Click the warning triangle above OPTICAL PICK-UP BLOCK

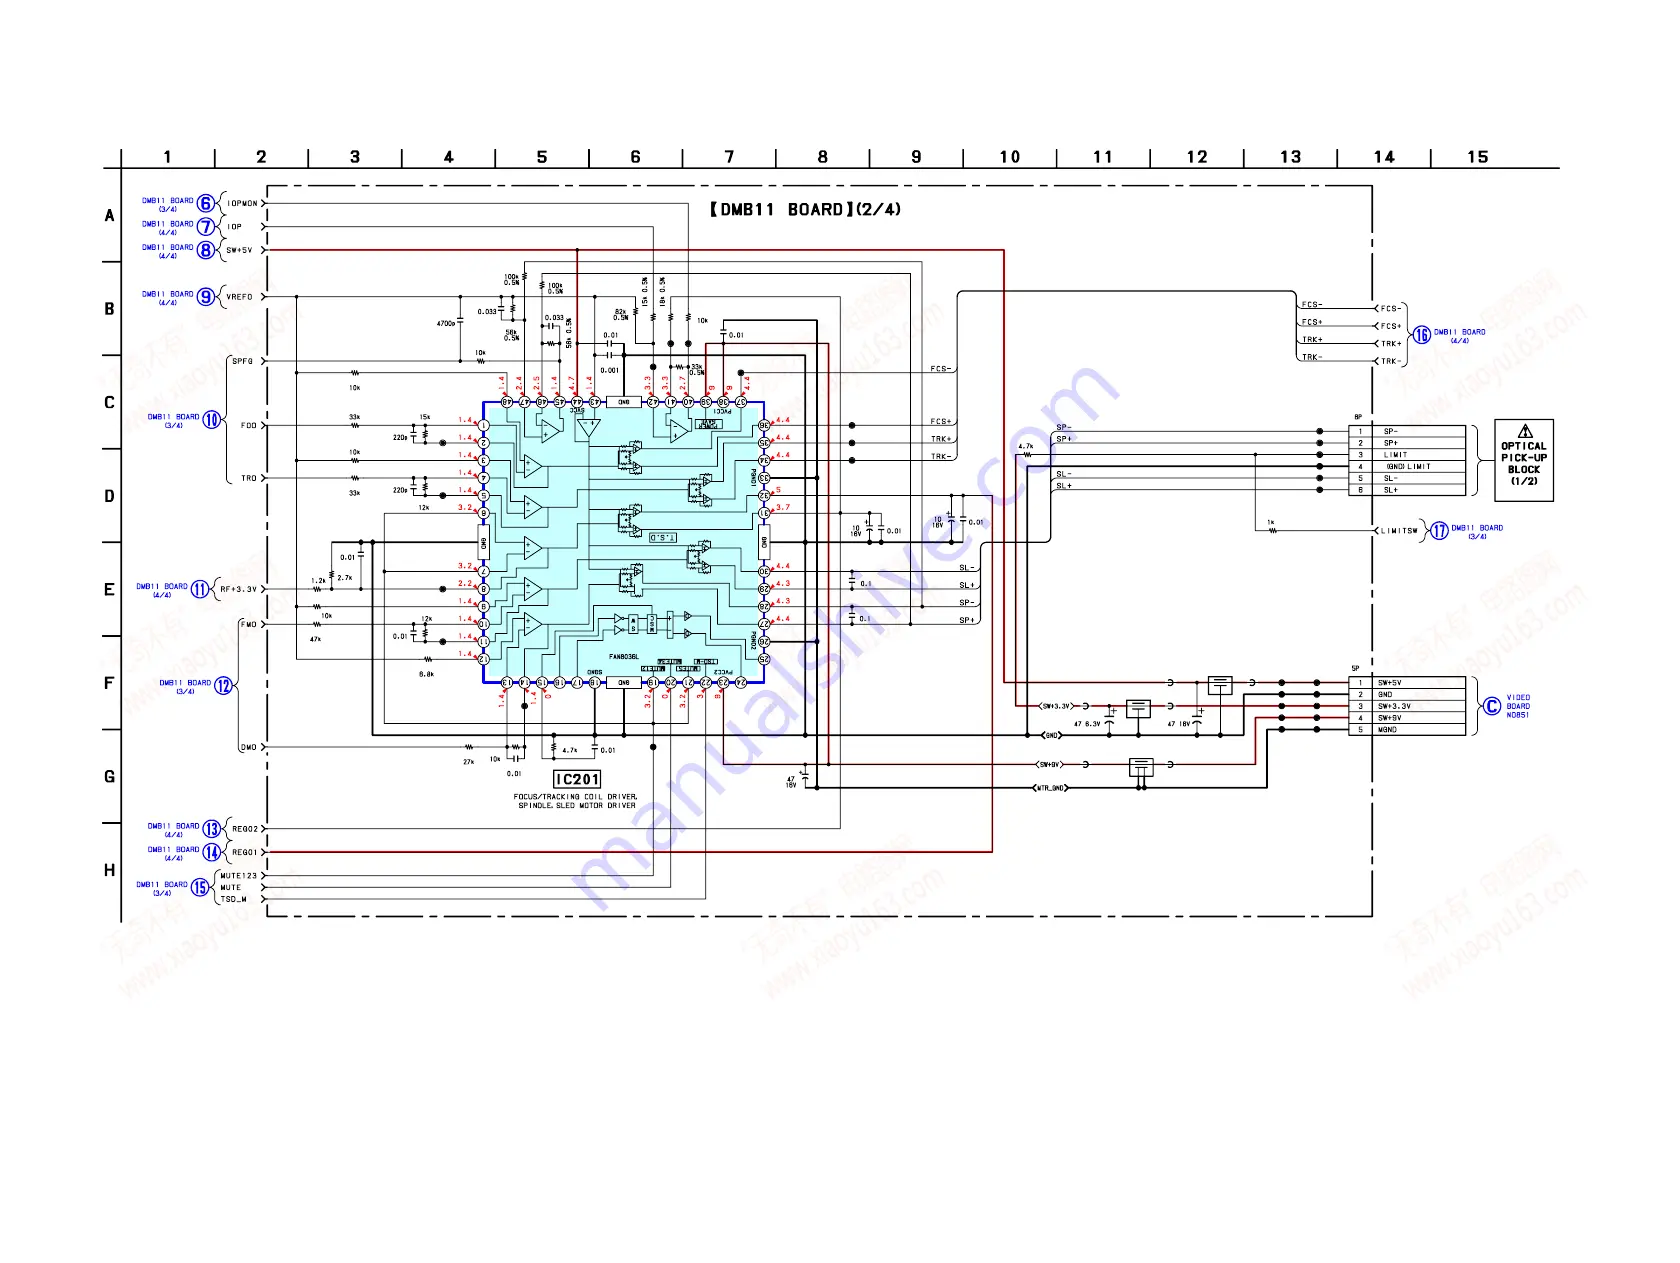tap(1525, 432)
